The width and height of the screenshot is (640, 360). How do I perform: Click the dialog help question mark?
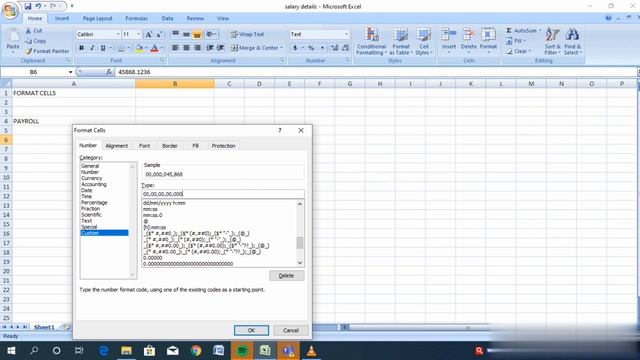tap(280, 130)
